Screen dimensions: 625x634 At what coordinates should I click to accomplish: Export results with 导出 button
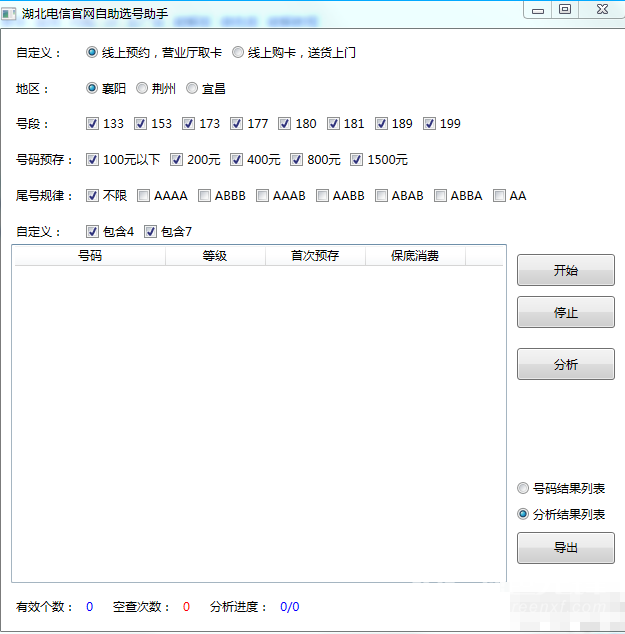pos(566,548)
